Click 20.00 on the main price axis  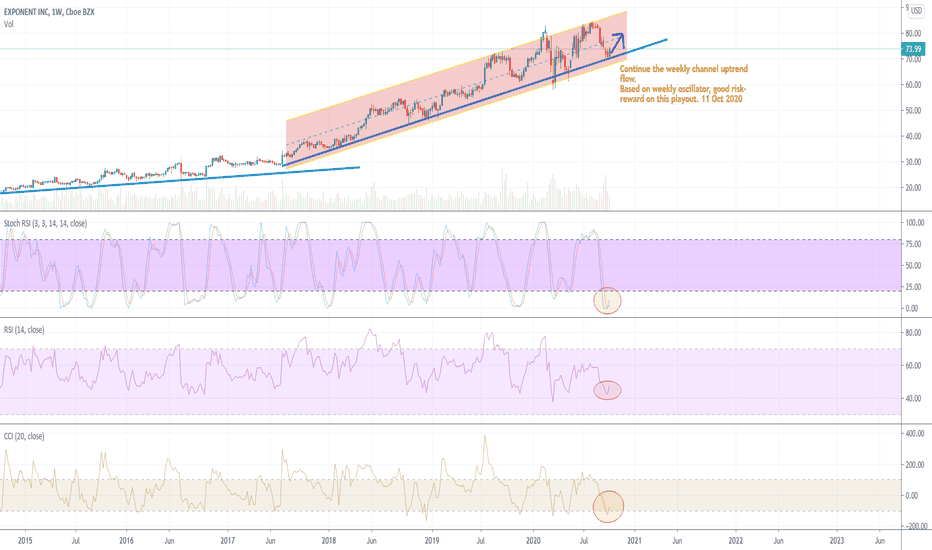(913, 188)
